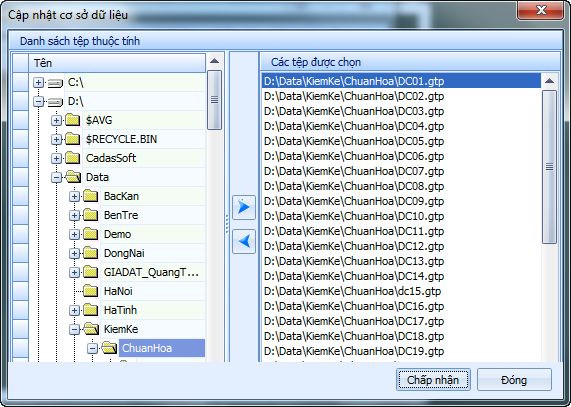Click the CadasSoft folder icon

(72, 158)
